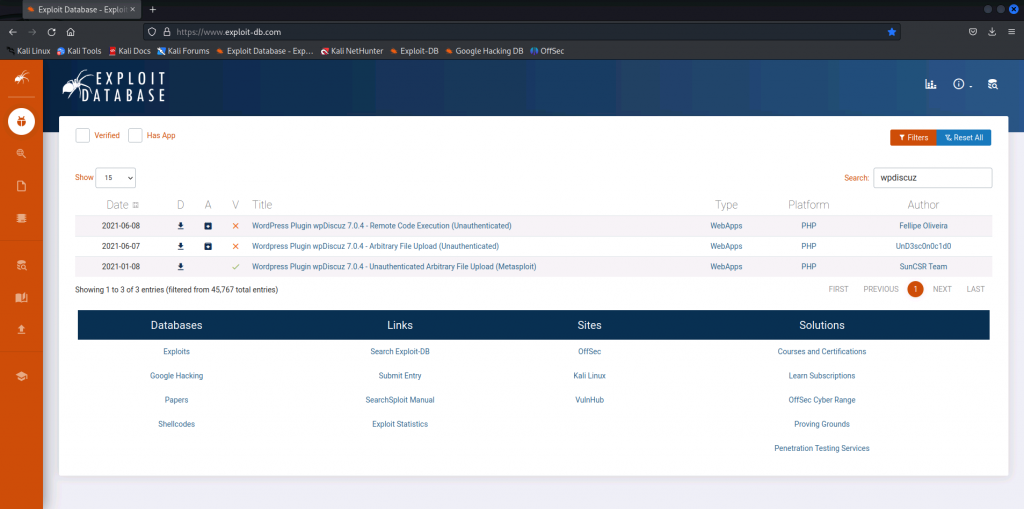
Task: Open the Kali Tools bookmark
Action: [79, 50]
